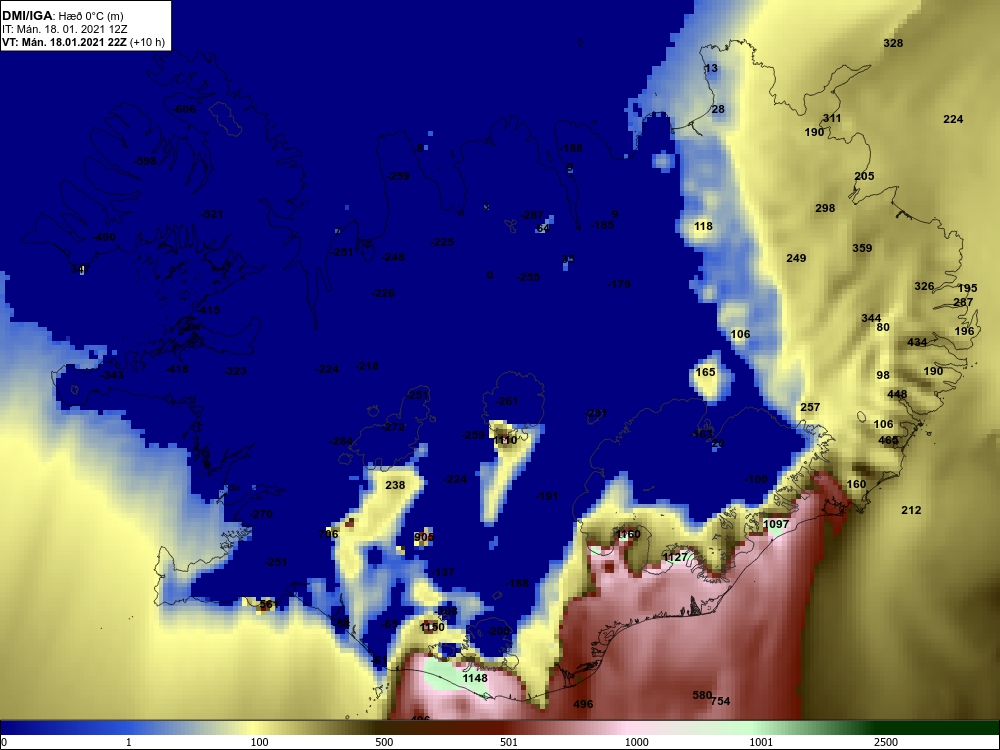1000x750 pixels.
Task: Click the map value "328"
Action: tap(893, 43)
